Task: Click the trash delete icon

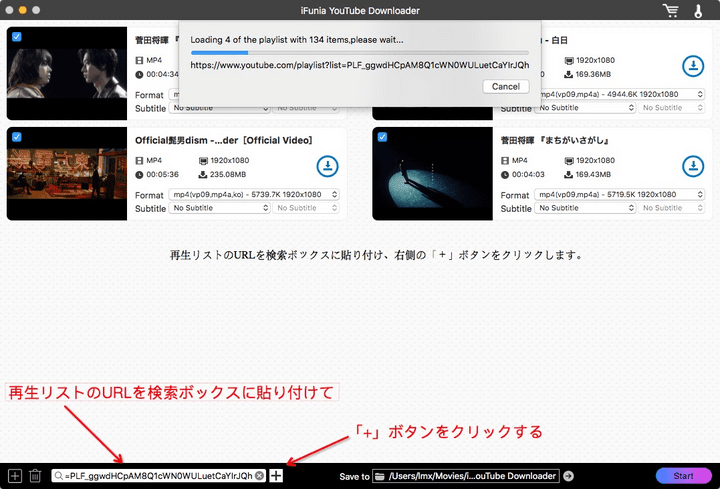Action: point(35,476)
